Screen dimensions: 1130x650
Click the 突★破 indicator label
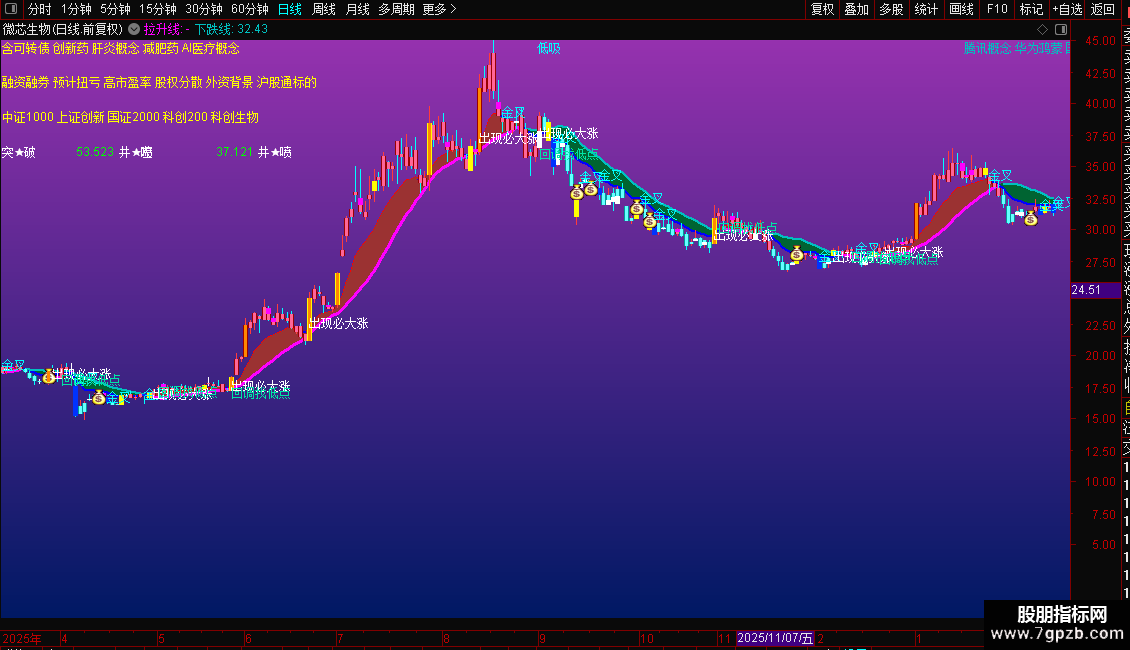pos(19,152)
